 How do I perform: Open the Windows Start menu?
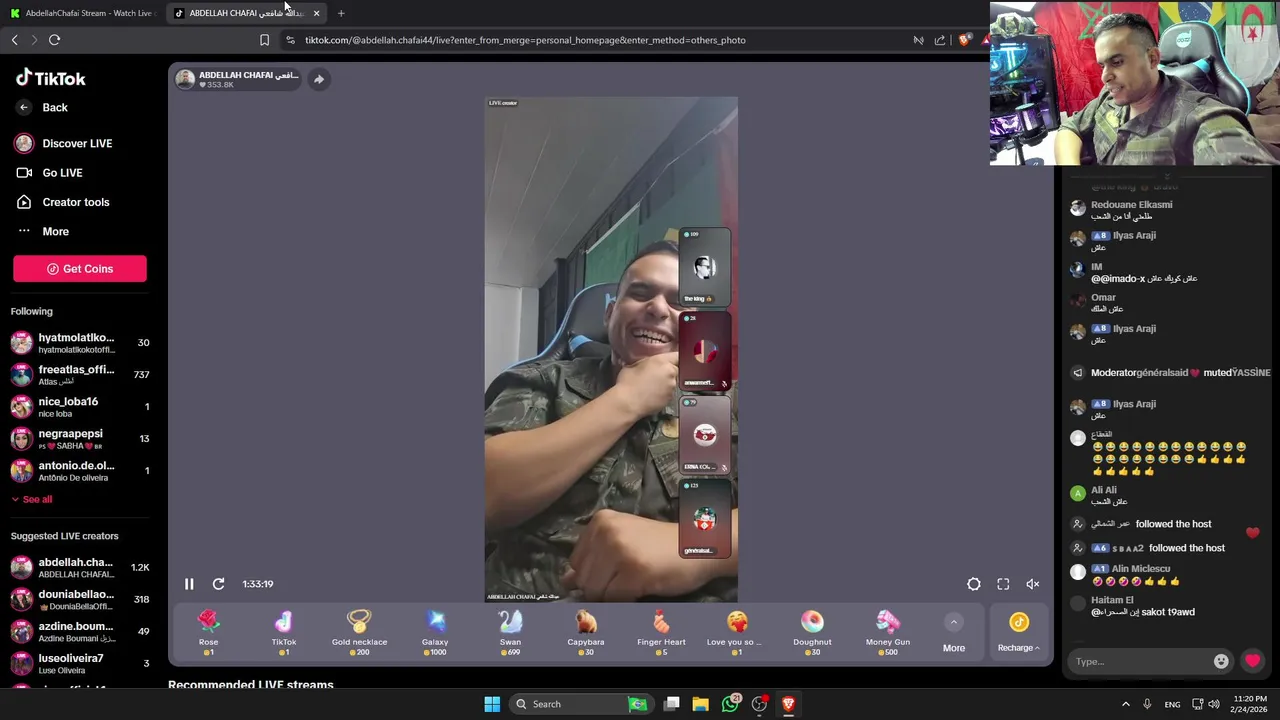[492, 704]
